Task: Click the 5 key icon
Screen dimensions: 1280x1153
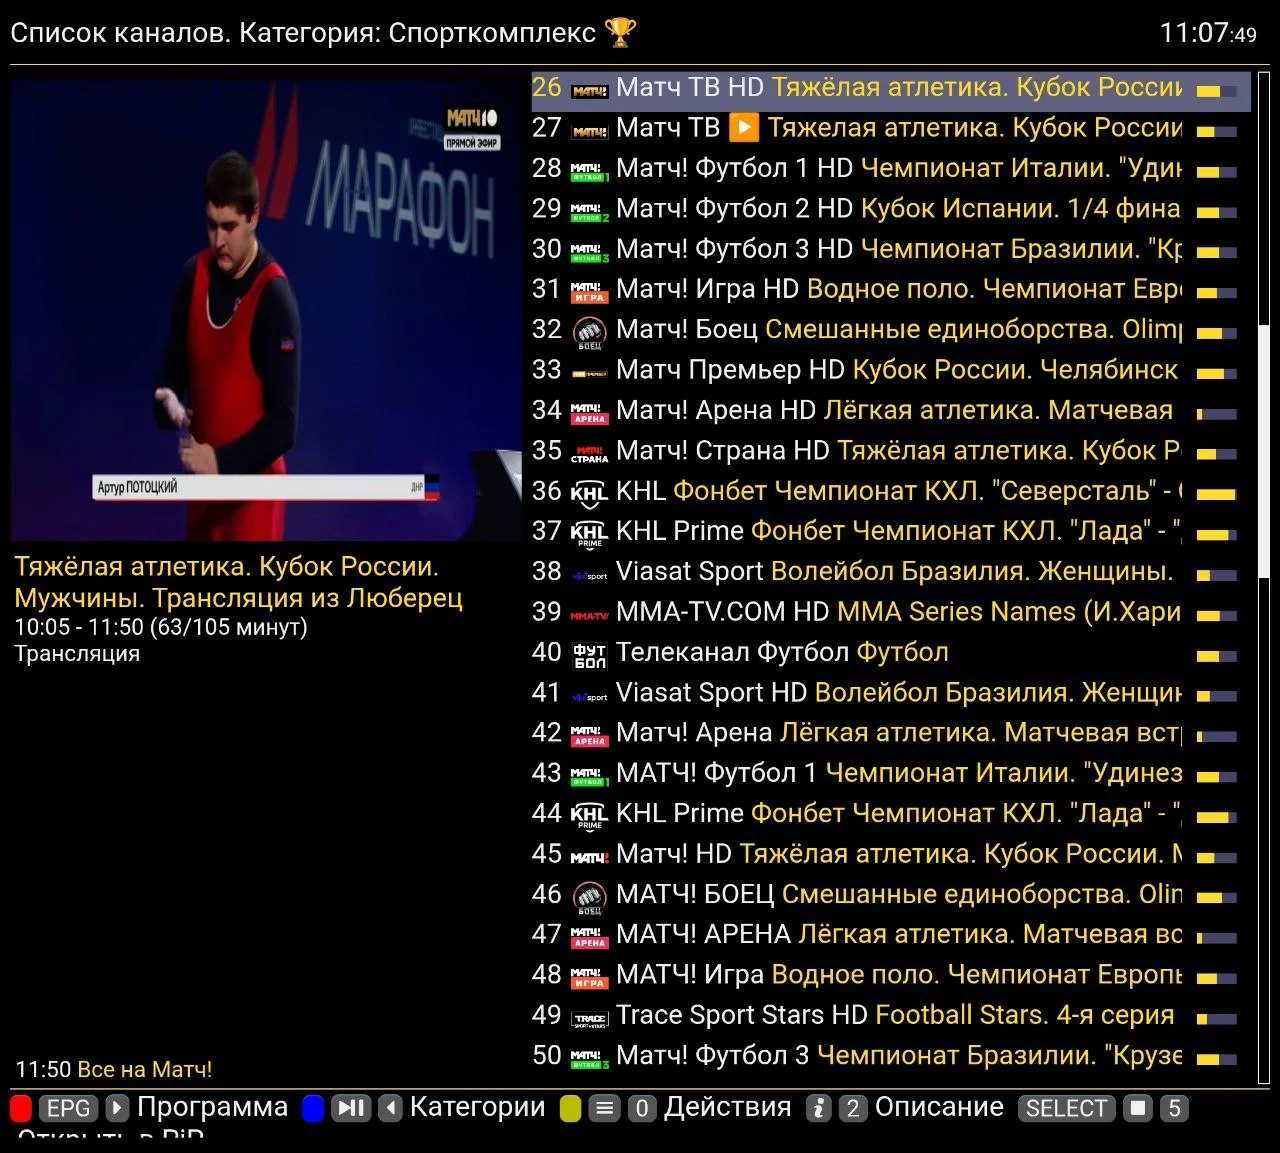Action: coord(1174,1108)
